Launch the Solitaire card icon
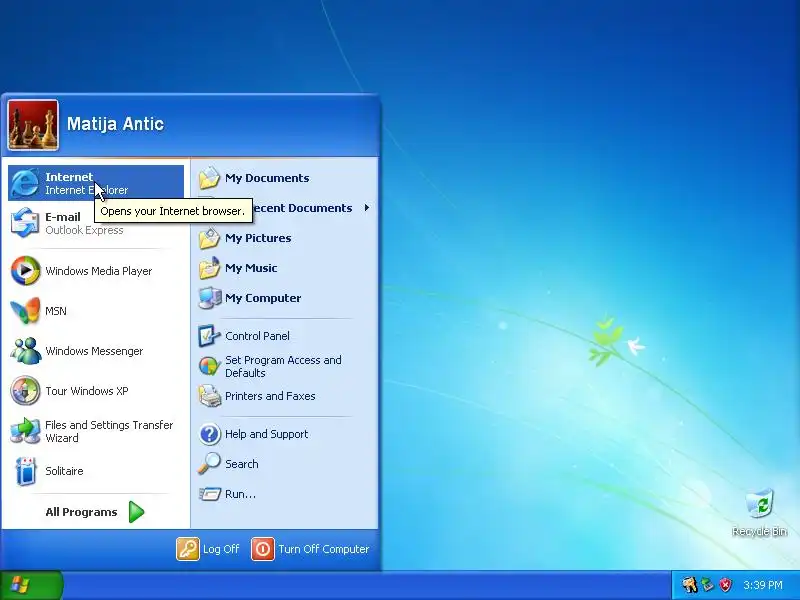Image resolution: width=800 pixels, height=600 pixels. click(25, 471)
